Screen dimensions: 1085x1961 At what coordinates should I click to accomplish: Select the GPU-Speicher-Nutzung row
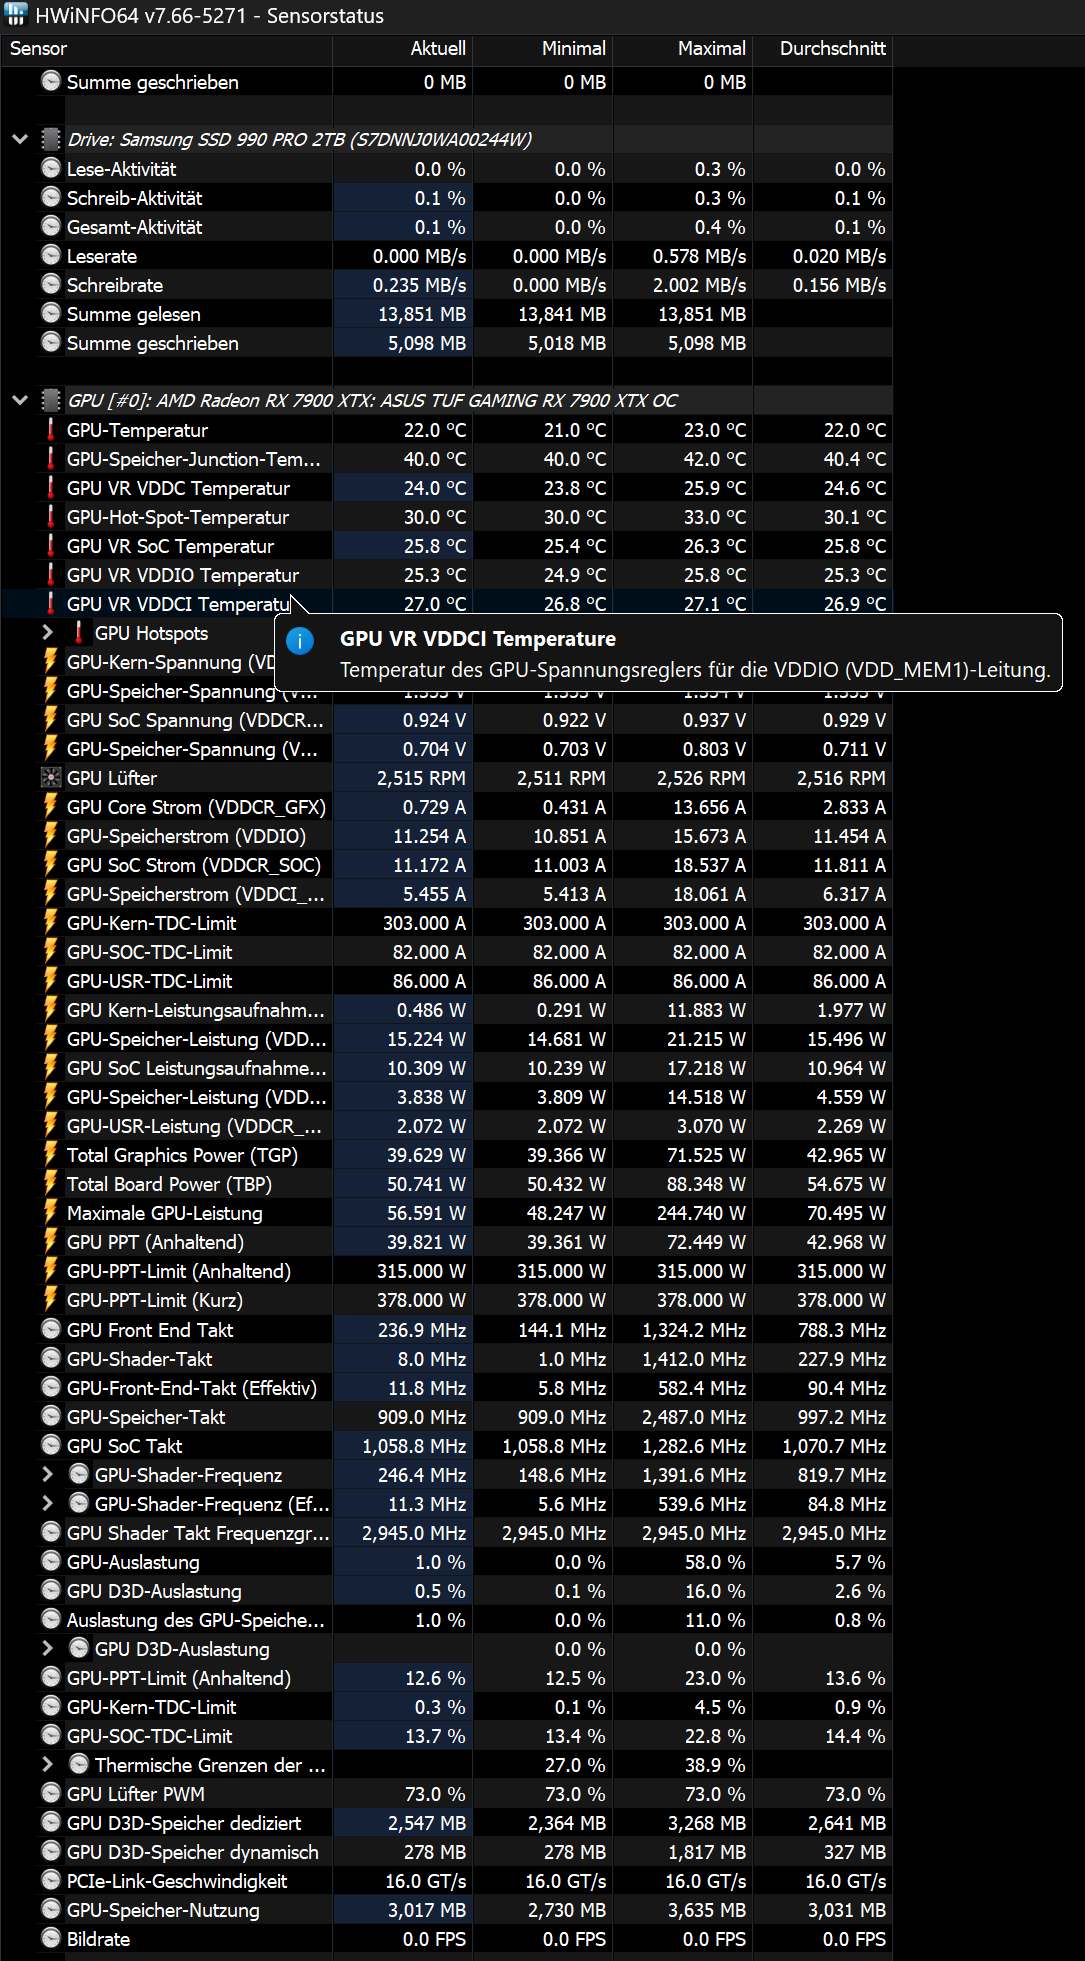(x=446, y=1910)
